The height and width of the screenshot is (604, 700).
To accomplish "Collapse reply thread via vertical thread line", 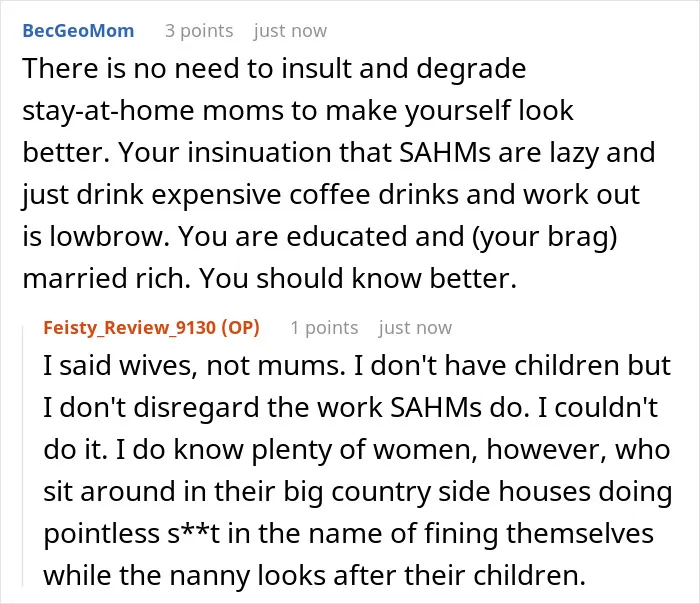I will click(23, 455).
